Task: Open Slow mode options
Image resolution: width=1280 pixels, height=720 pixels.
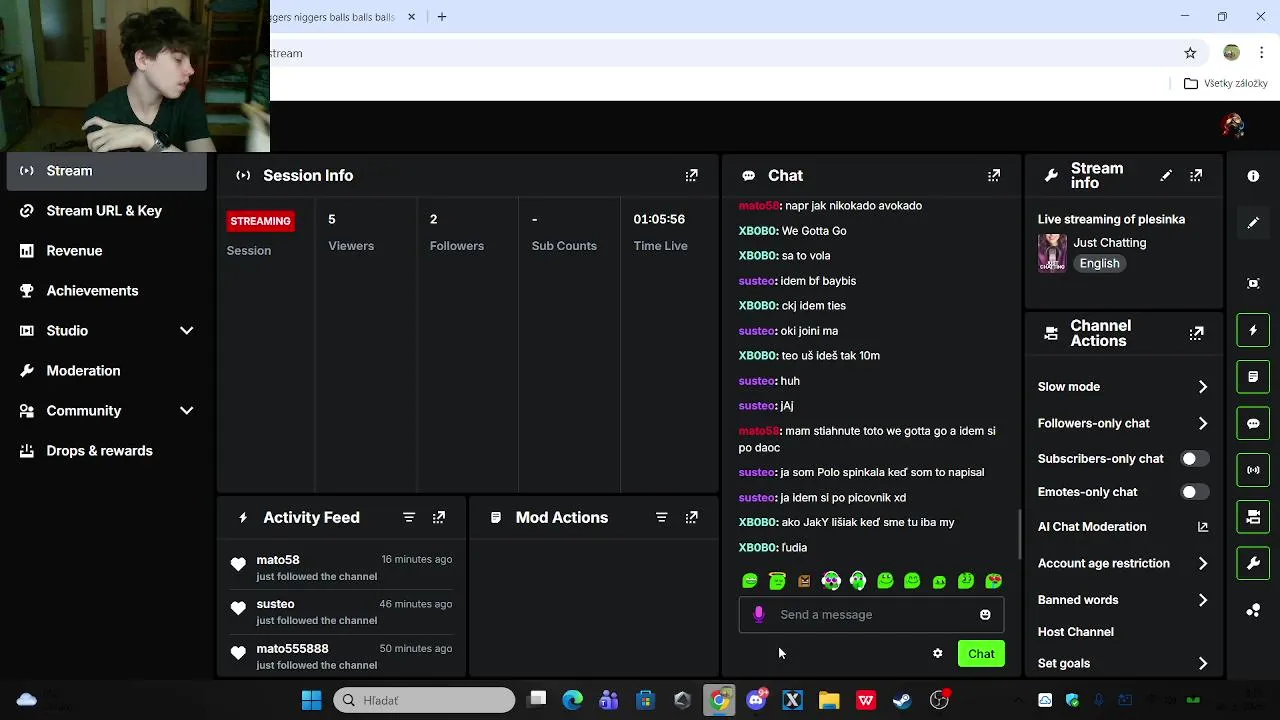Action: click(x=1123, y=387)
